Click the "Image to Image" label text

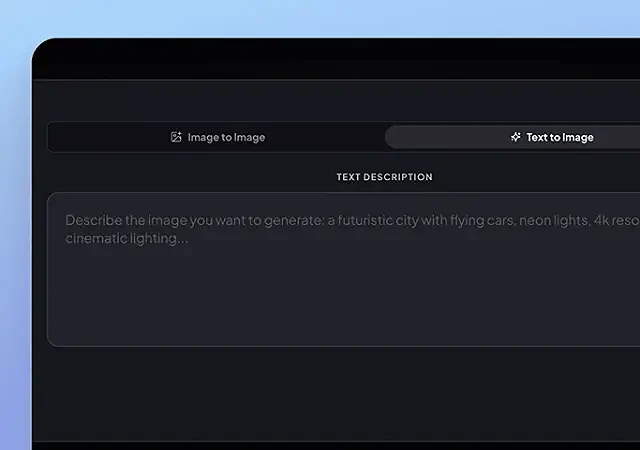[226, 137]
